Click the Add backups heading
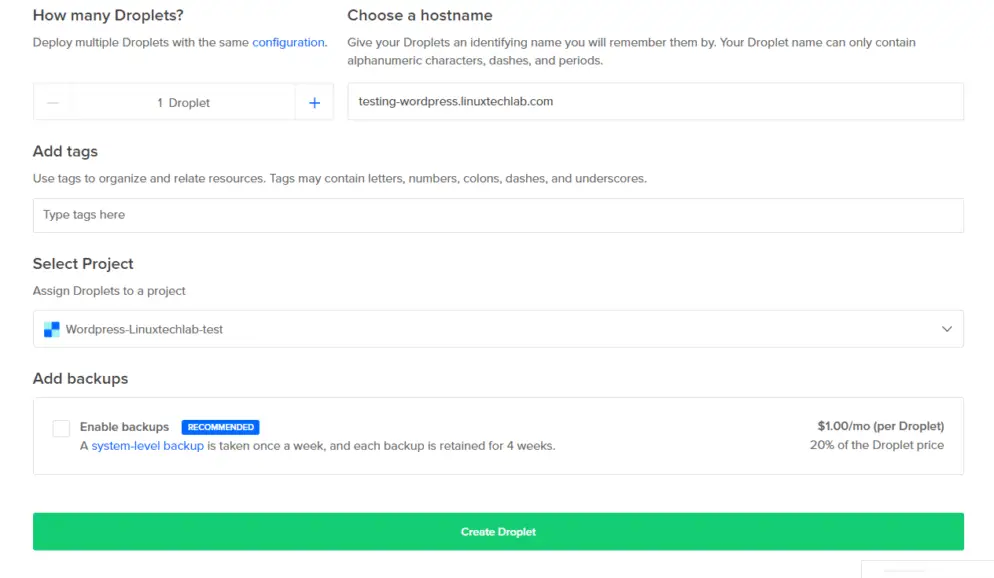Viewport: 994px width, 578px height. click(x=80, y=379)
